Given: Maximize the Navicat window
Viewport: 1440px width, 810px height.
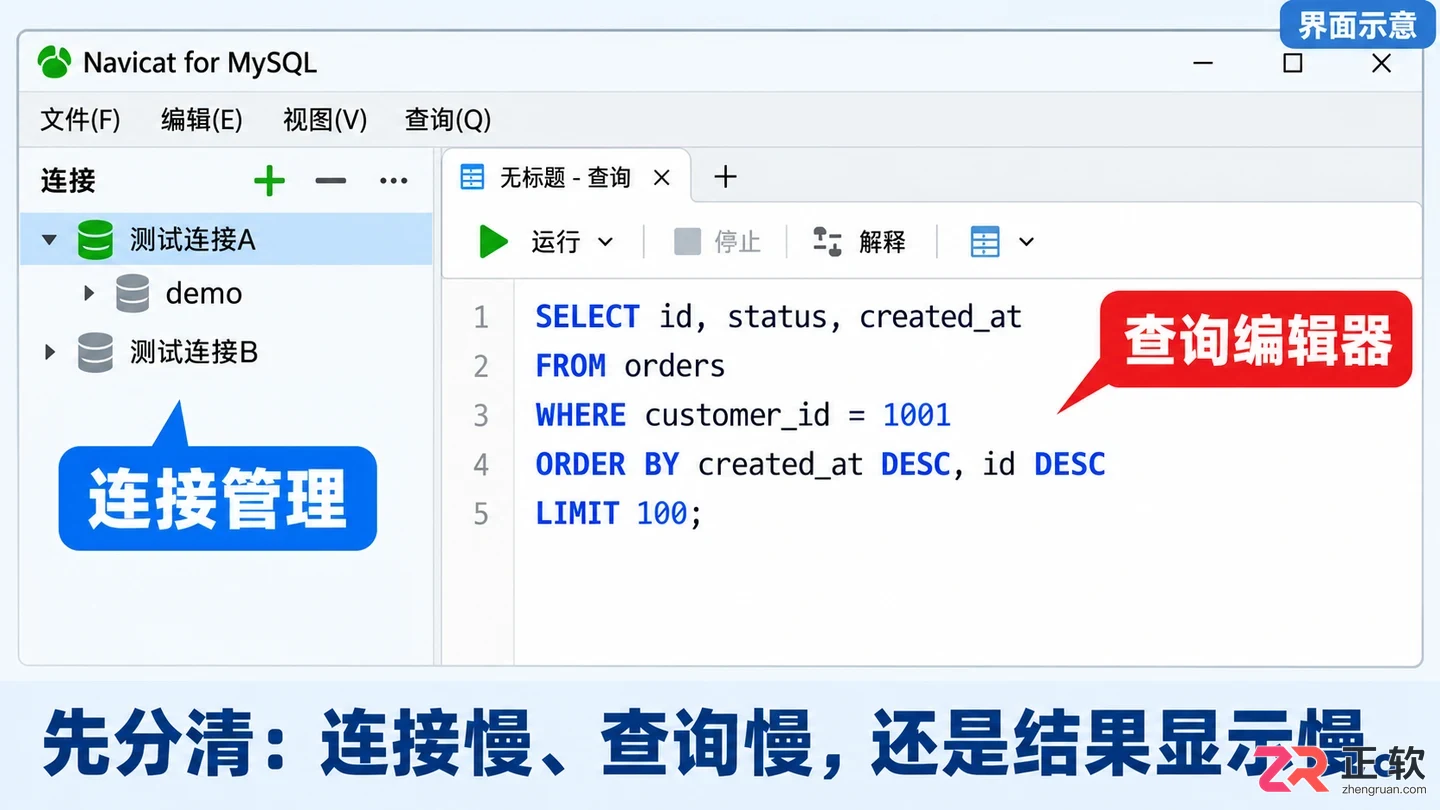Looking at the screenshot, I should 1293,63.
